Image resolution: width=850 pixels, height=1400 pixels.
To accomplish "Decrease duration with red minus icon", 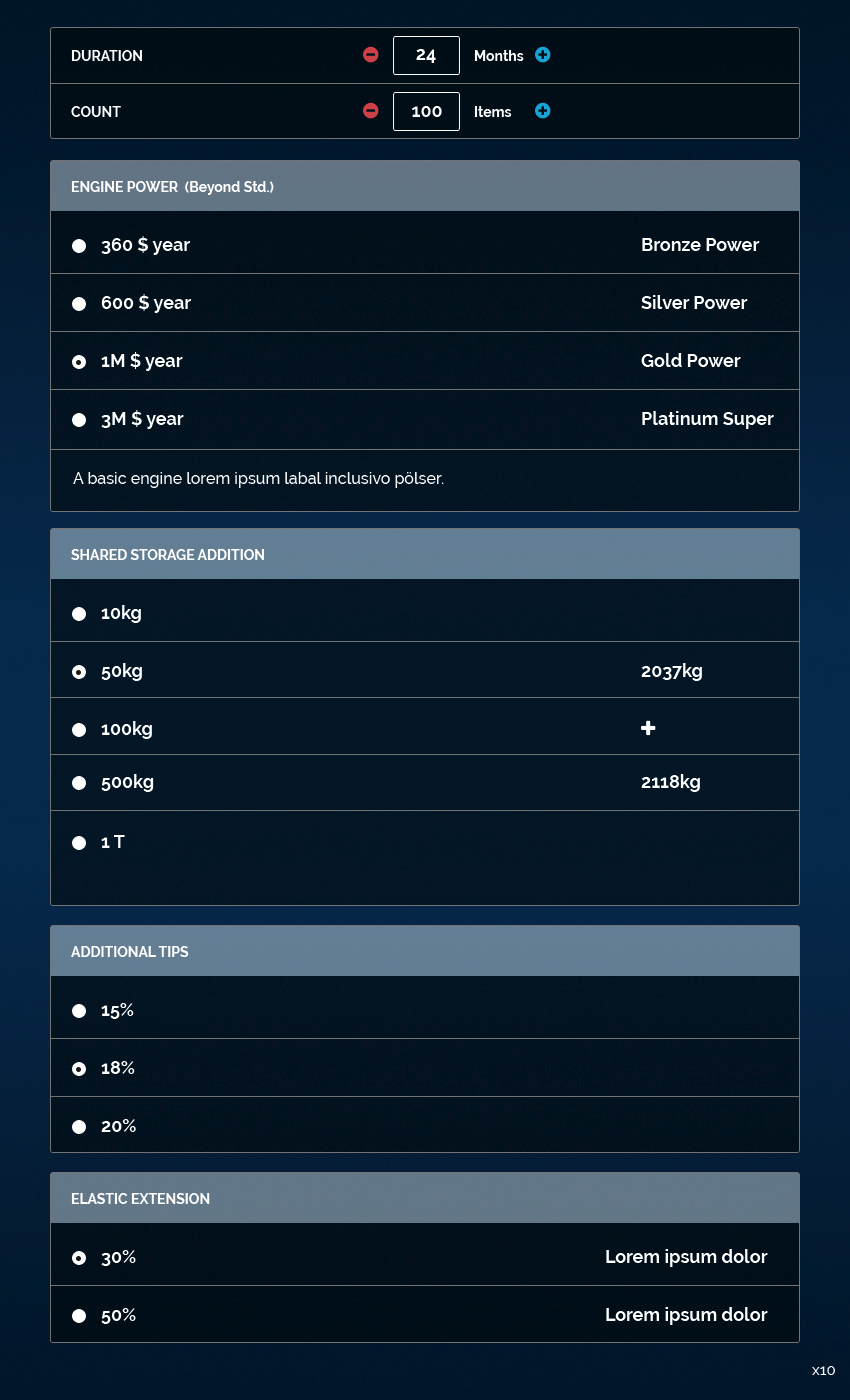I will pos(371,55).
